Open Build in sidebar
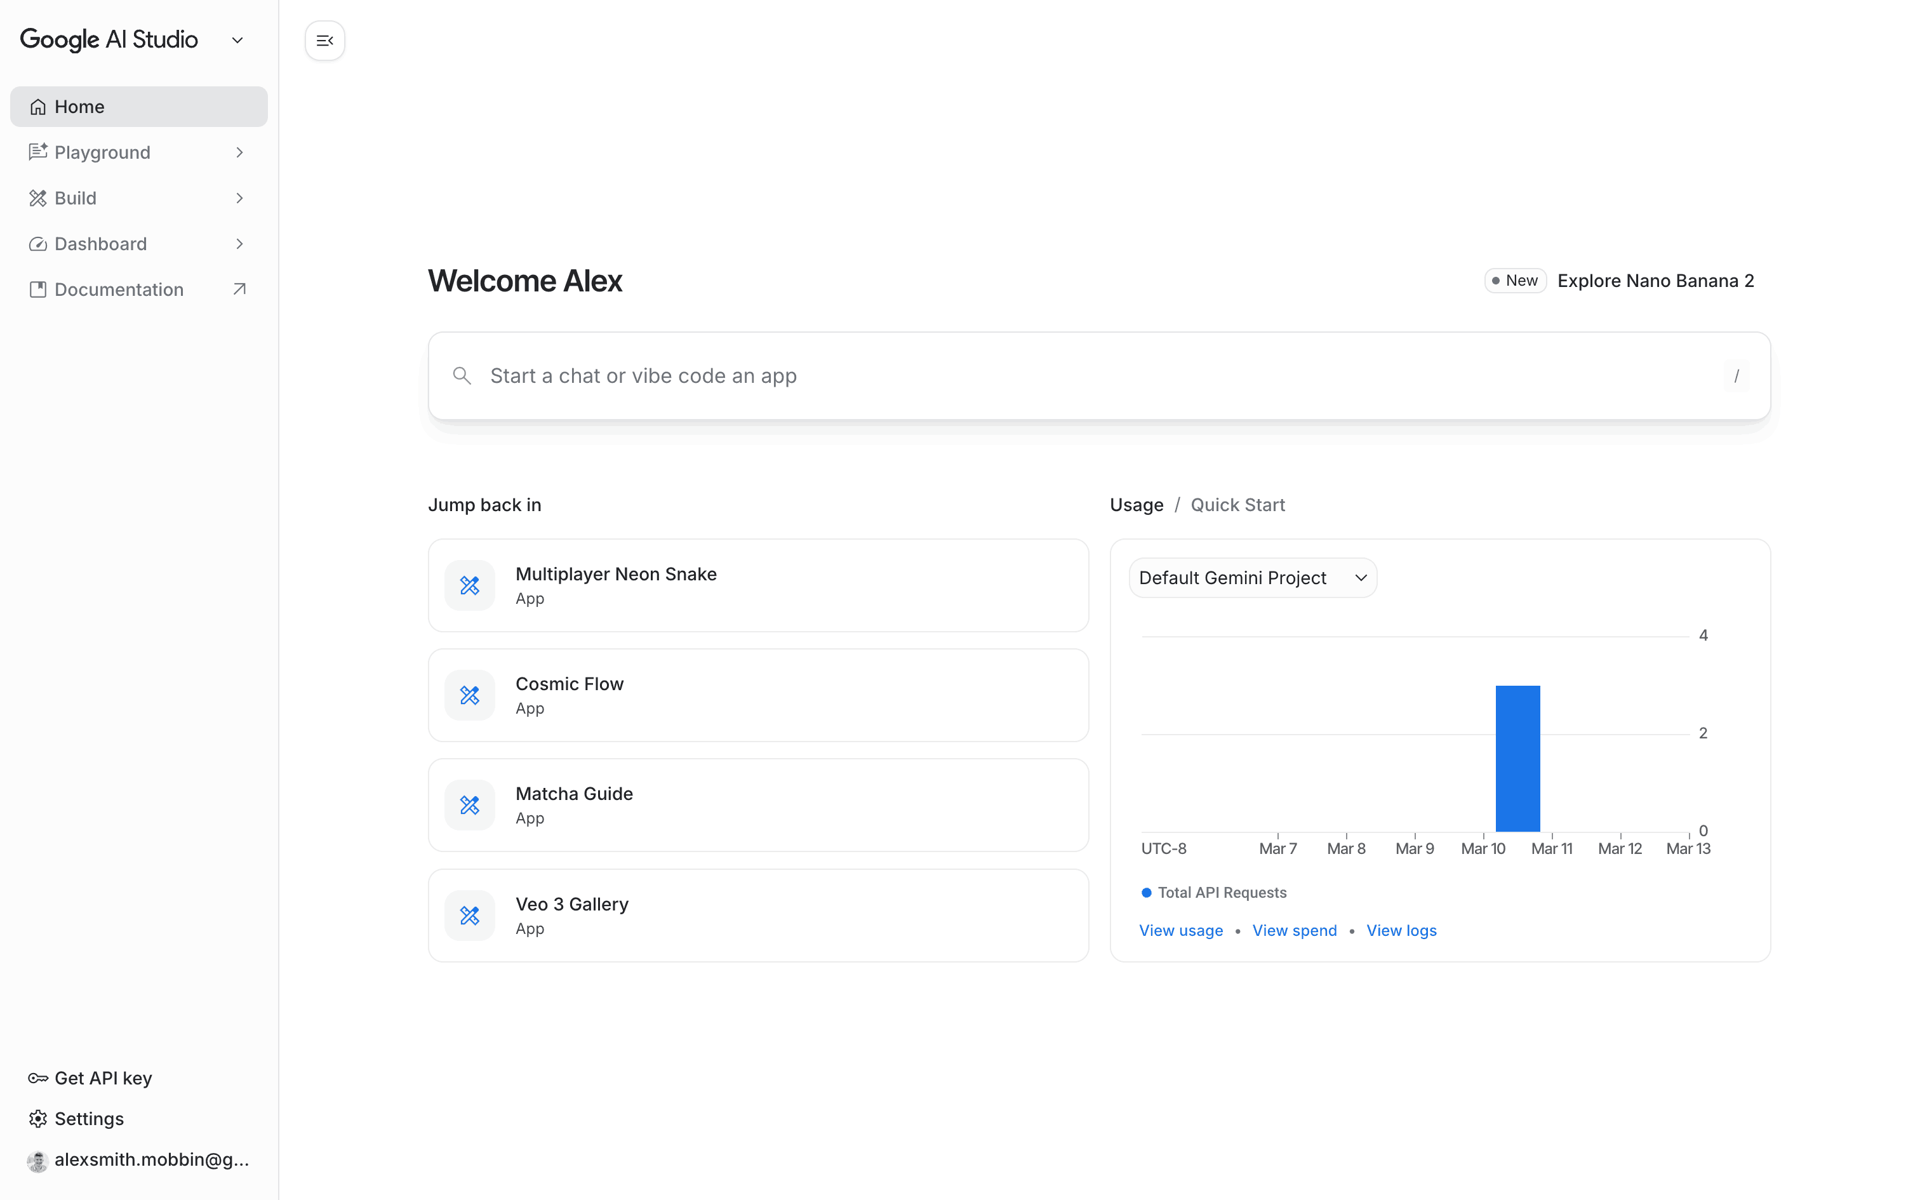 (139, 198)
